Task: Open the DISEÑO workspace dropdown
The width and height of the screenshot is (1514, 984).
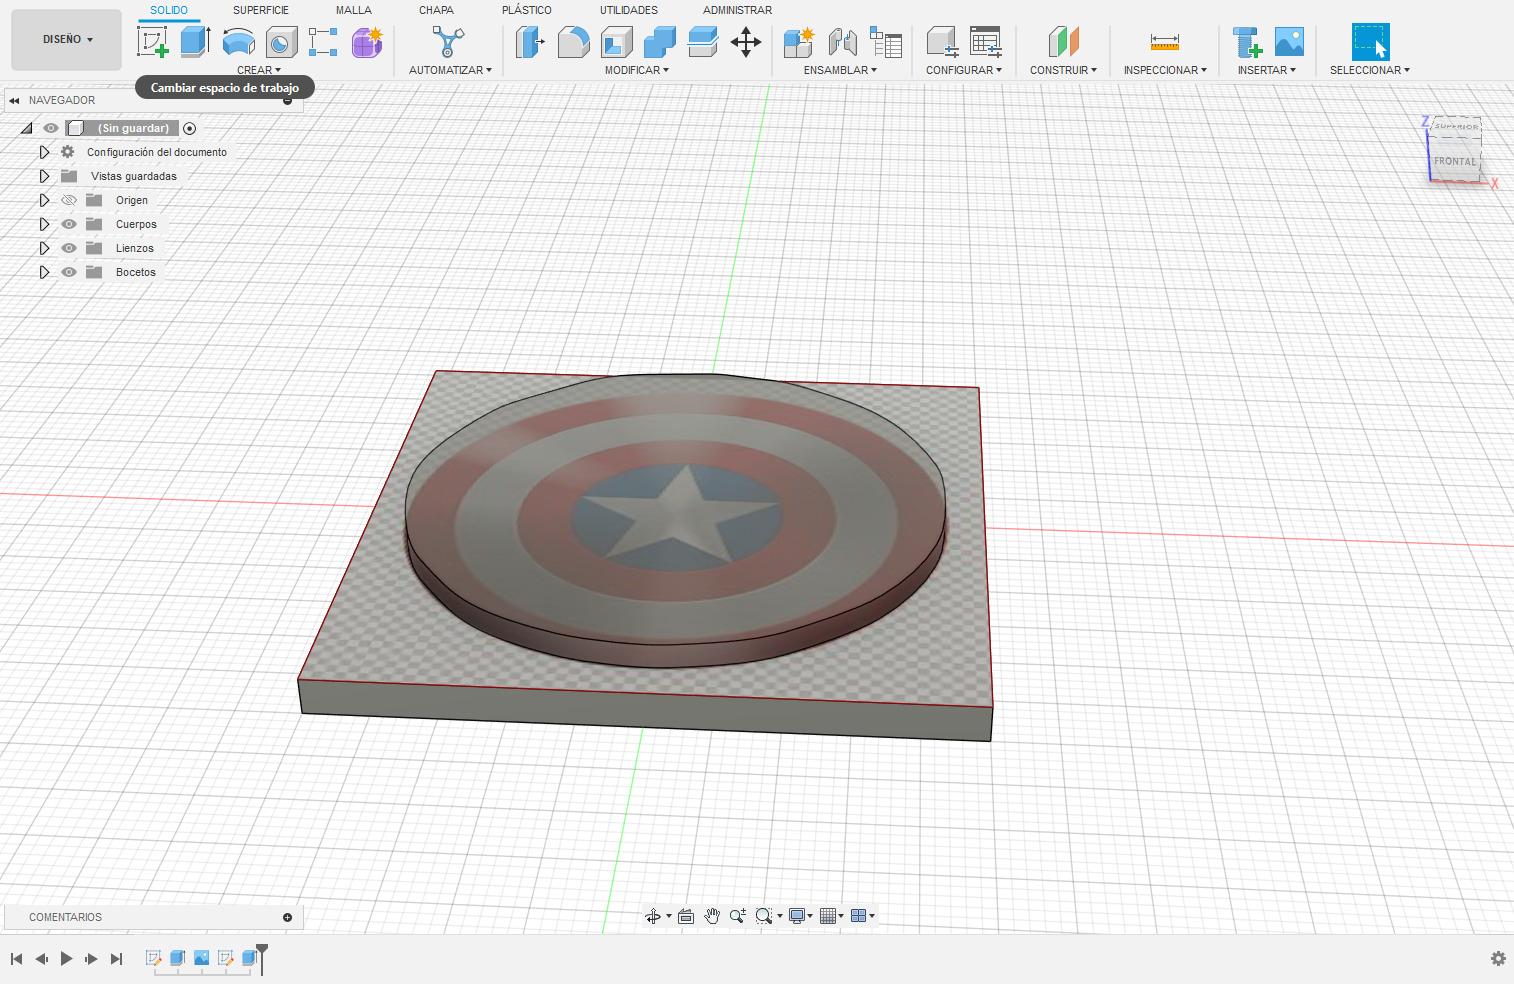Action: click(67, 40)
